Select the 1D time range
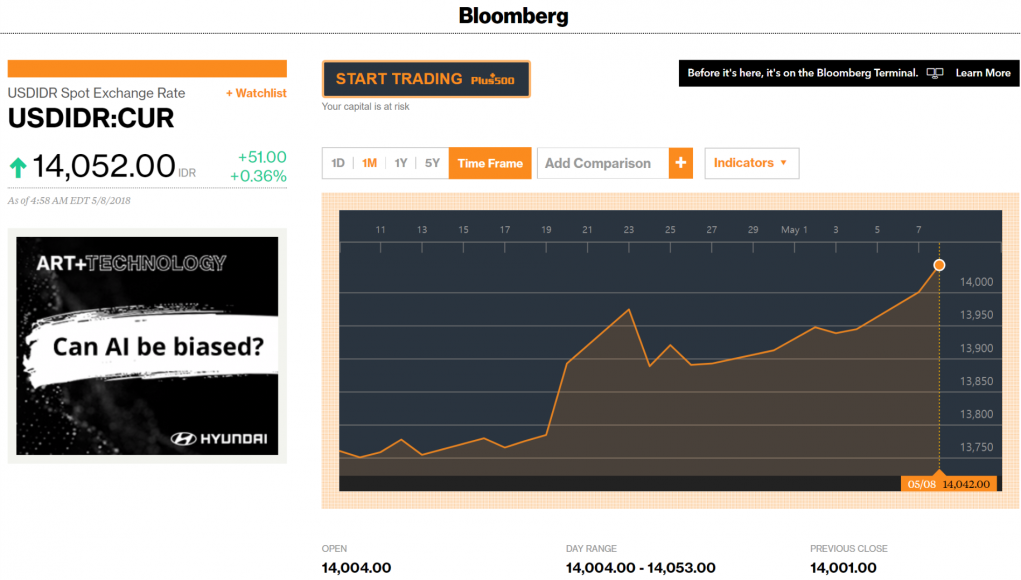The width and height of the screenshot is (1021, 580). (x=338, y=163)
